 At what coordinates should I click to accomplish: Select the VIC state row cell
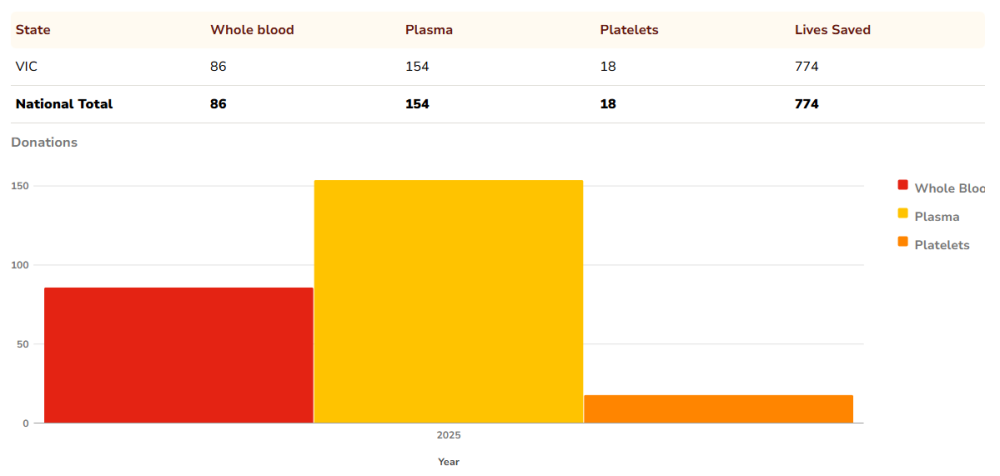point(26,66)
